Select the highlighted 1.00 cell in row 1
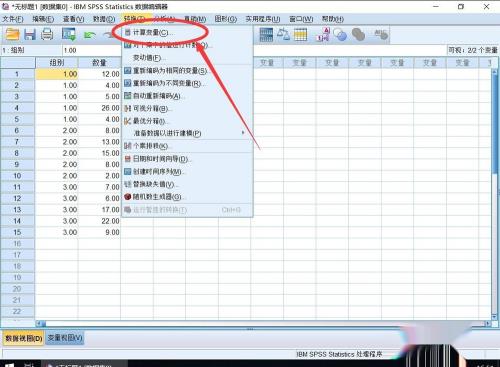The image size is (500, 367). (57, 74)
